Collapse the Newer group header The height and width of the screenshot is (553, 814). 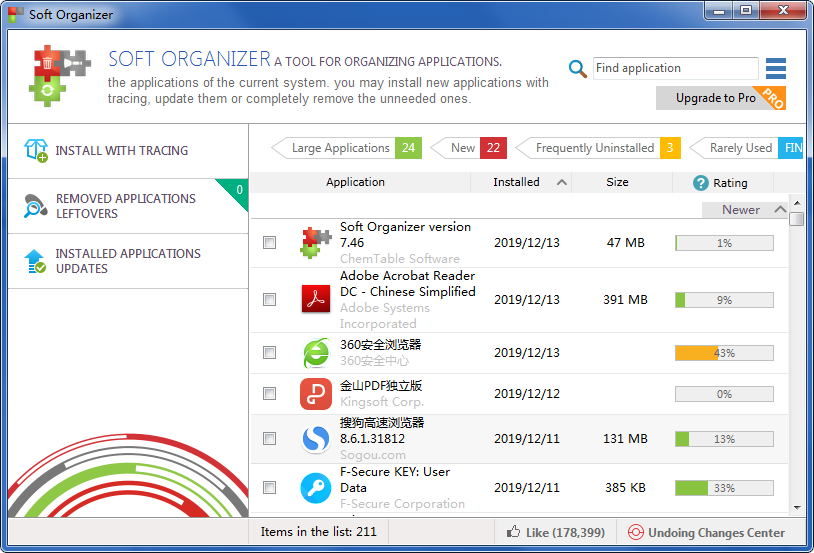(745, 210)
